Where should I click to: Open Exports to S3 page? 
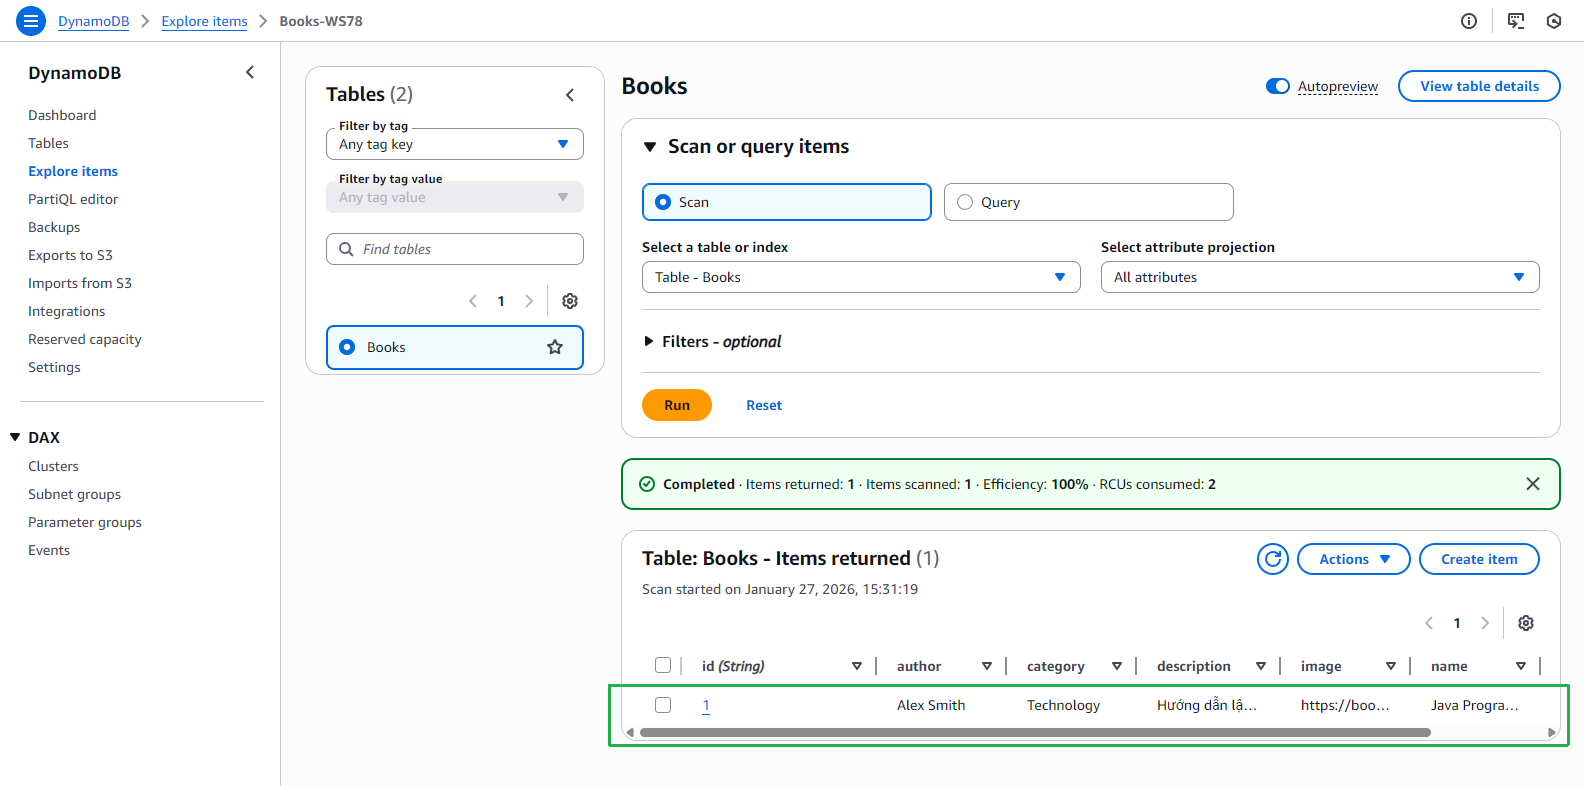pyautogui.click(x=70, y=255)
